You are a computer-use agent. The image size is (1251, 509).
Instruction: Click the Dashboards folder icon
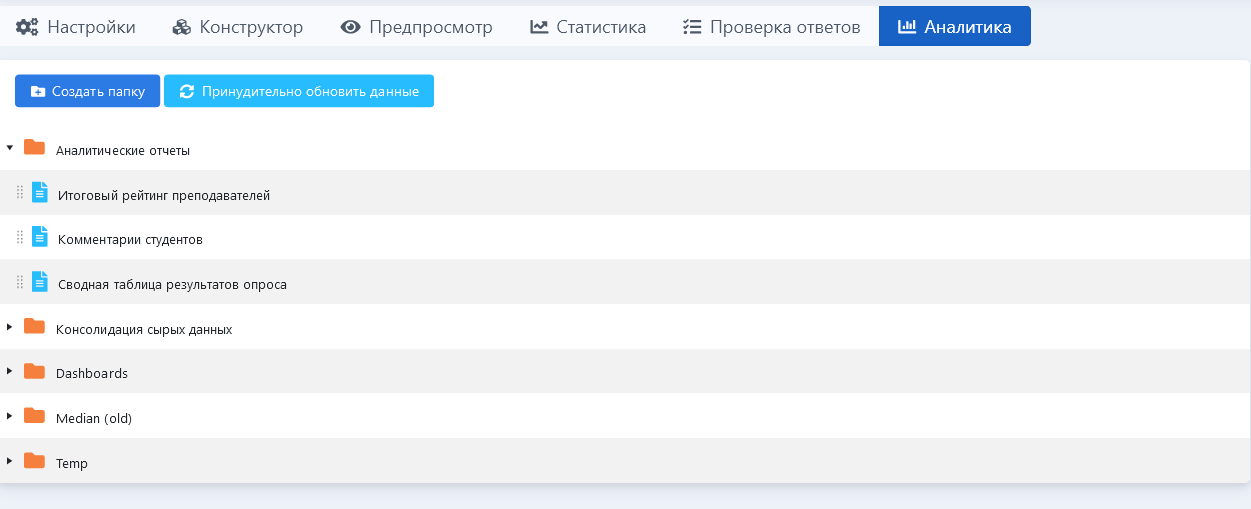[35, 371]
